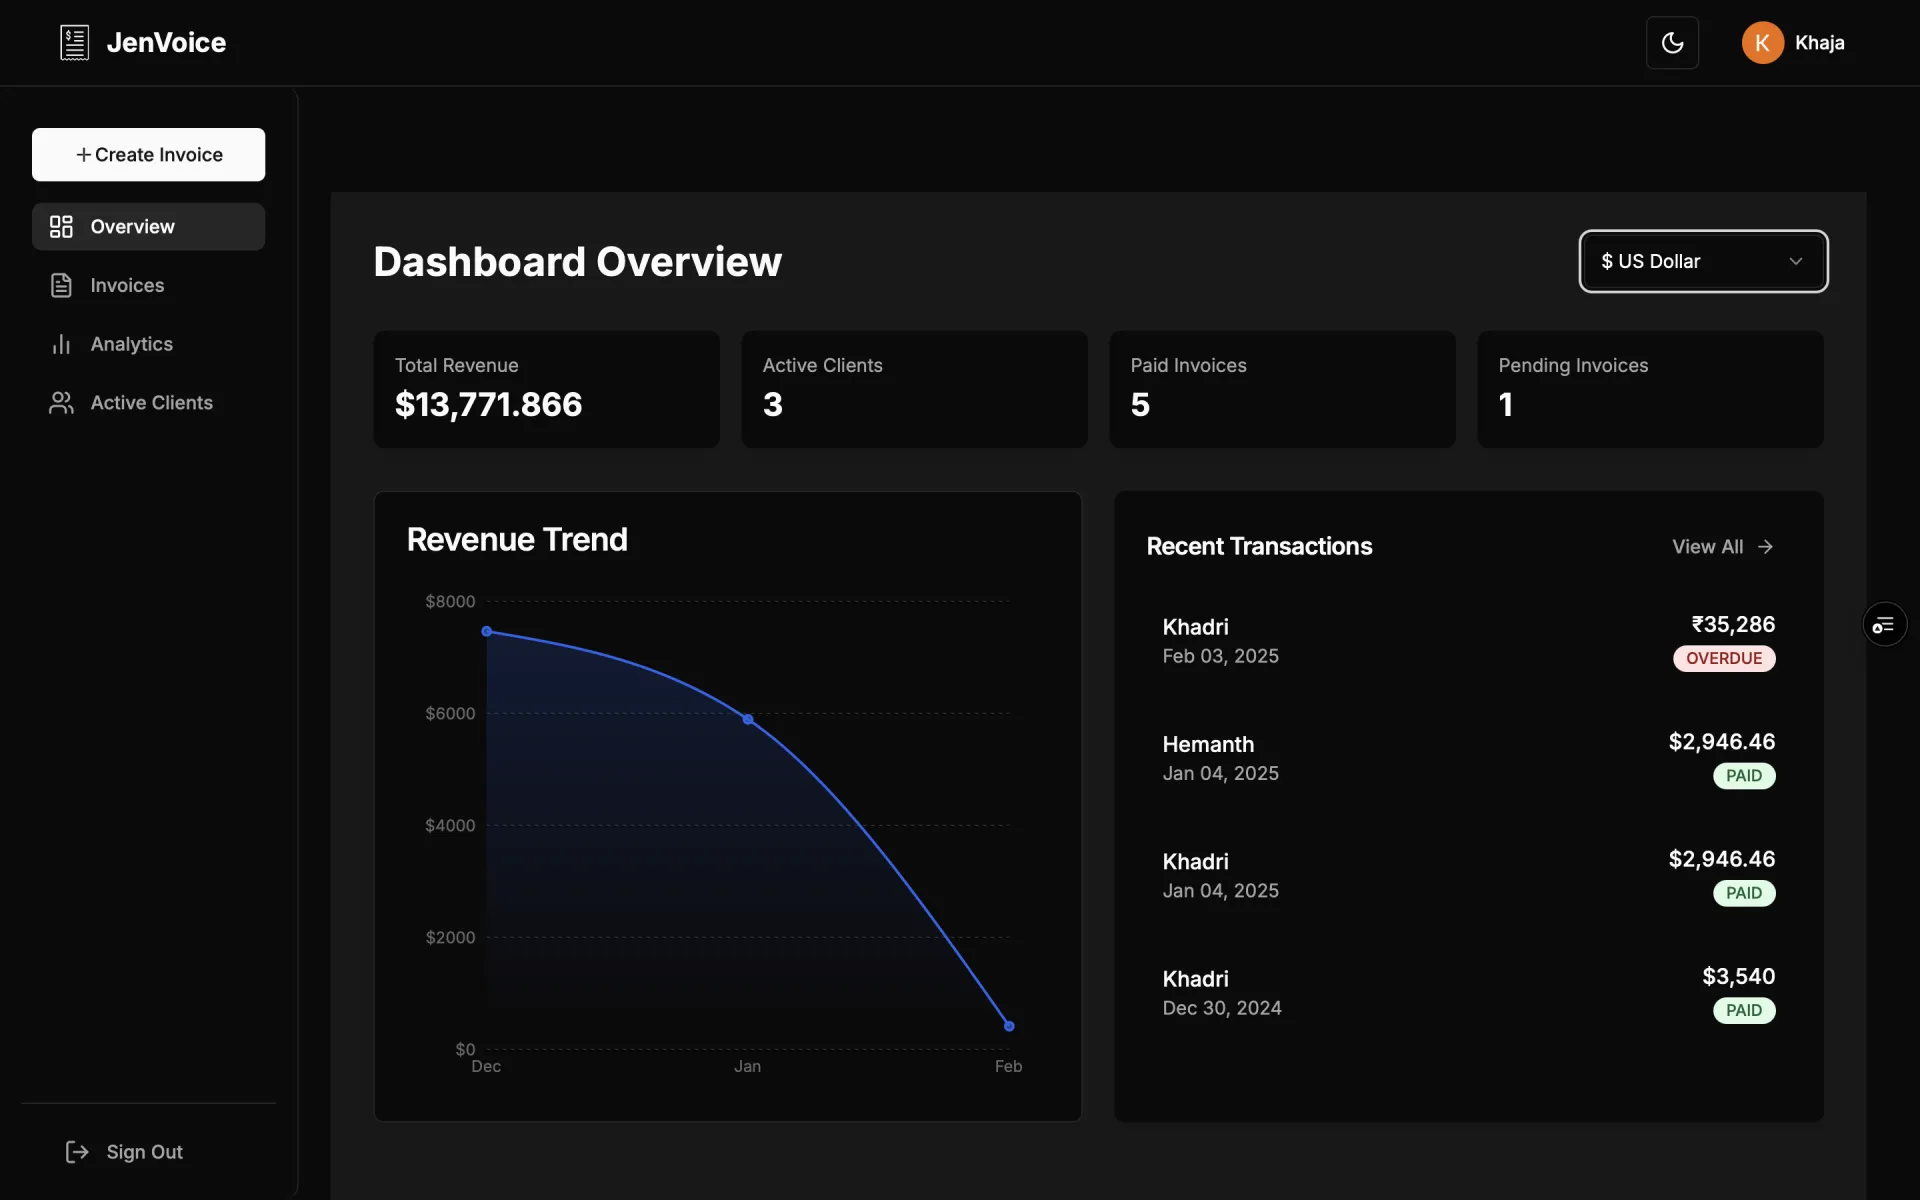Click the Analytics bar chart icon

(61, 344)
